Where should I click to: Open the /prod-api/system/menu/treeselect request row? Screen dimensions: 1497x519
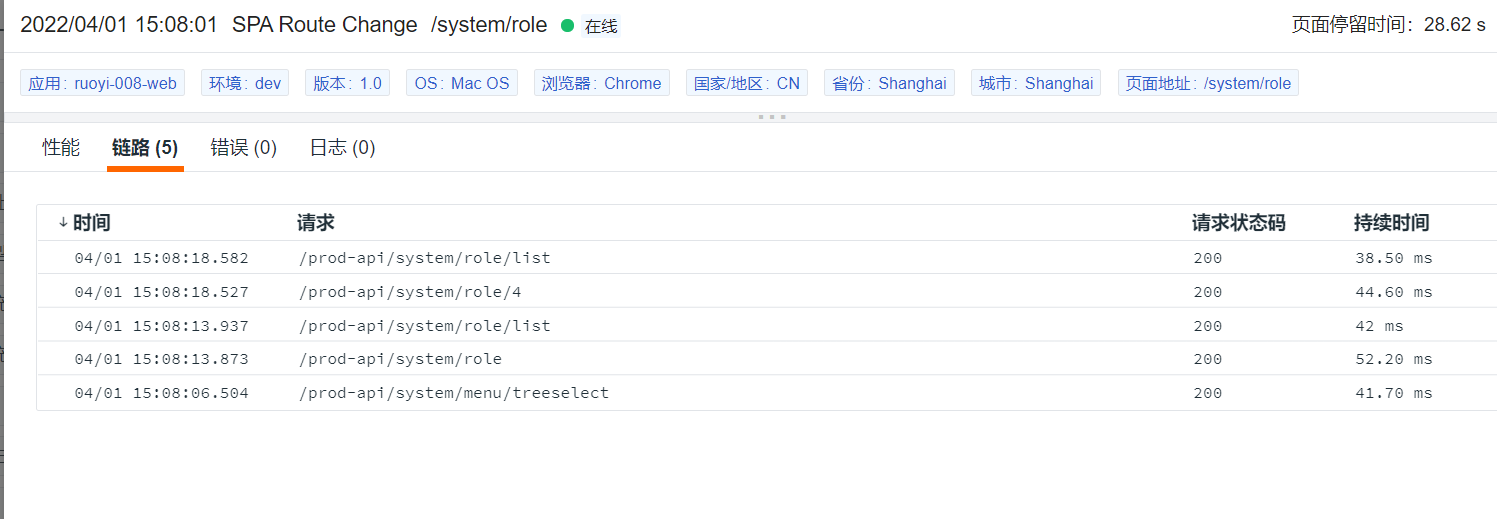point(766,393)
